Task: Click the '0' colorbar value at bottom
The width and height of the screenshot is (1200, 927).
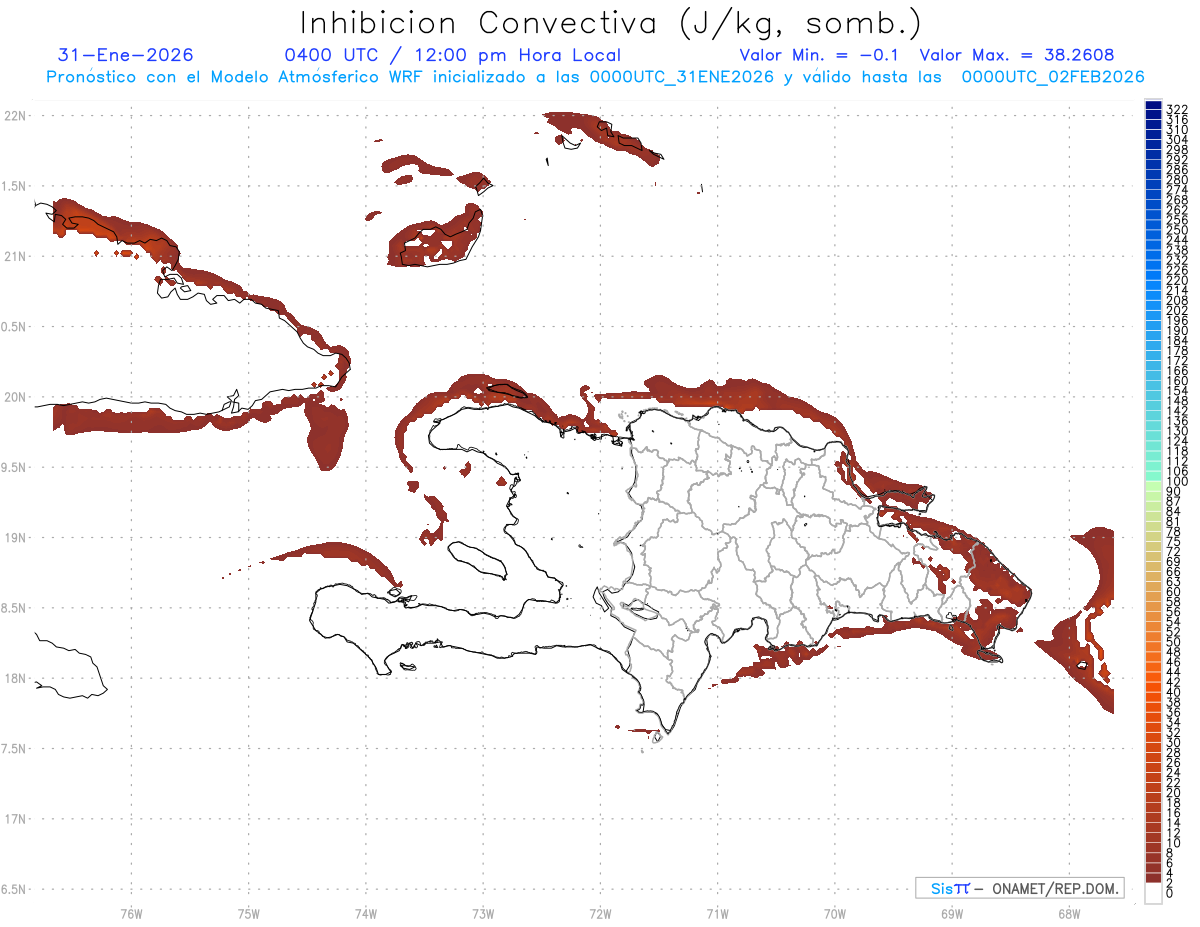Action: point(1170,891)
